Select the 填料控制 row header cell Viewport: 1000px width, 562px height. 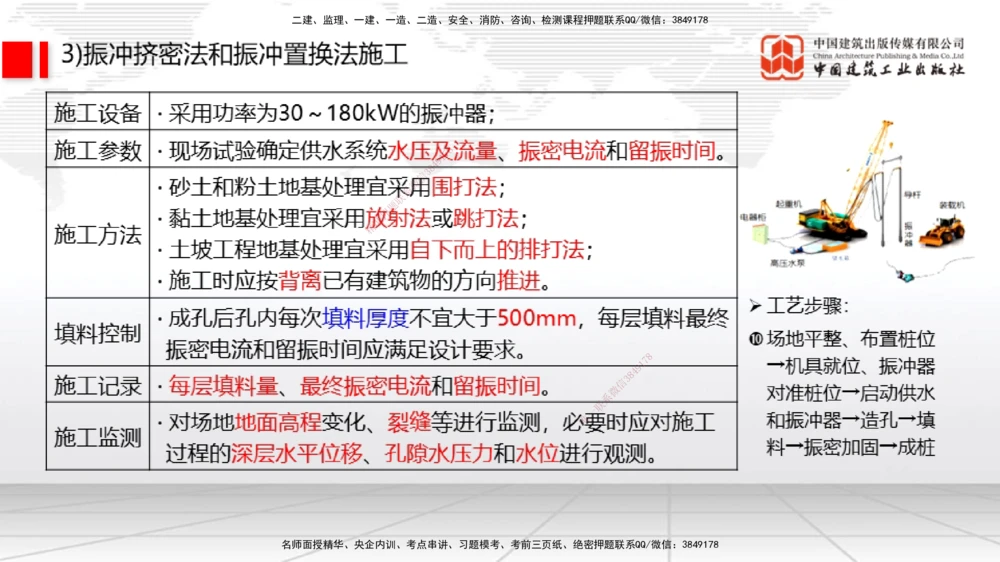click(97, 333)
